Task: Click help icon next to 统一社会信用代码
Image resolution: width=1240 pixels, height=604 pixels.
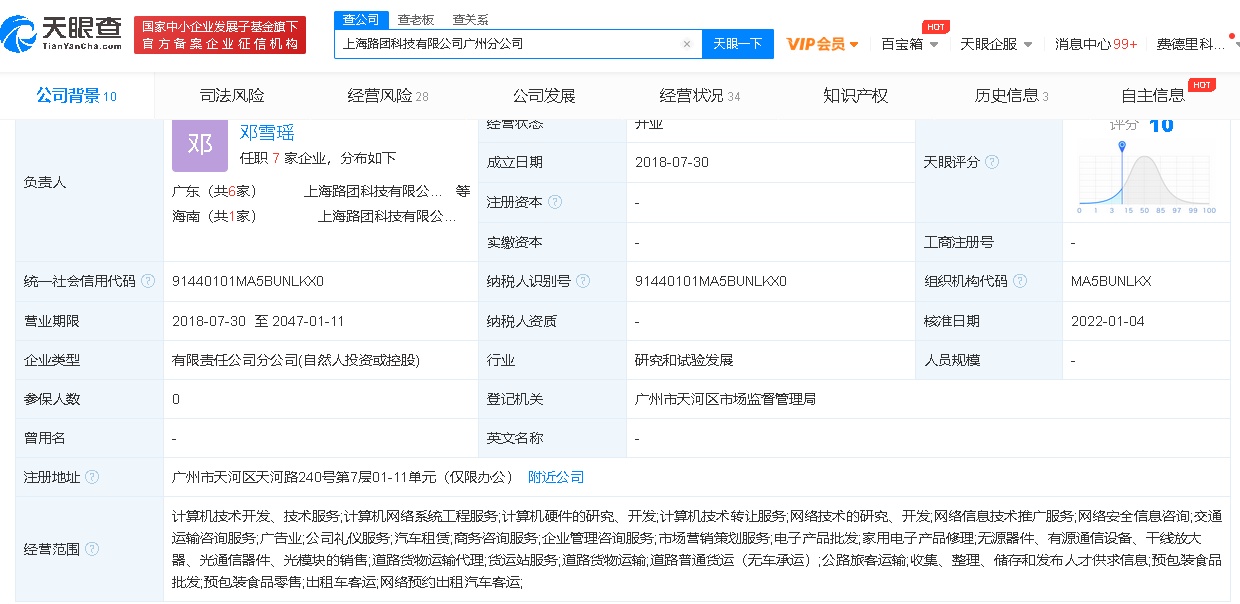Action: point(148,281)
